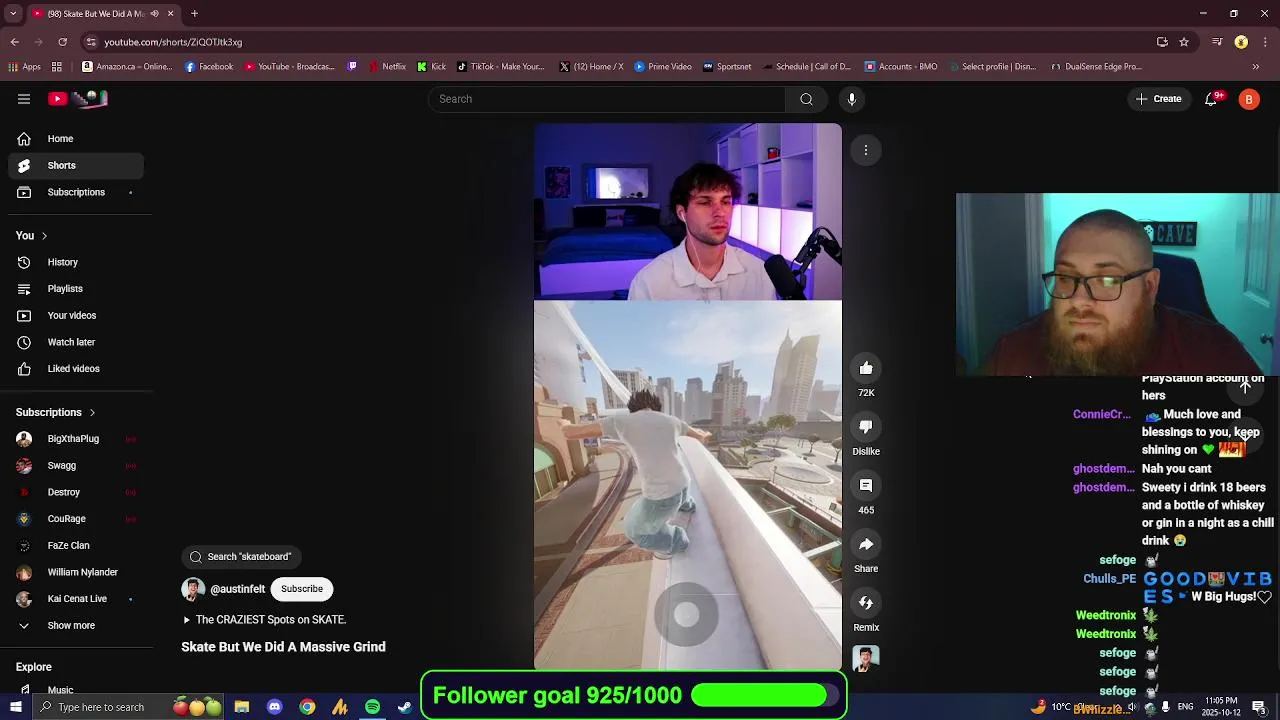The image size is (1280, 720).
Task: Open the Facebook bookmark
Action: 209,67
